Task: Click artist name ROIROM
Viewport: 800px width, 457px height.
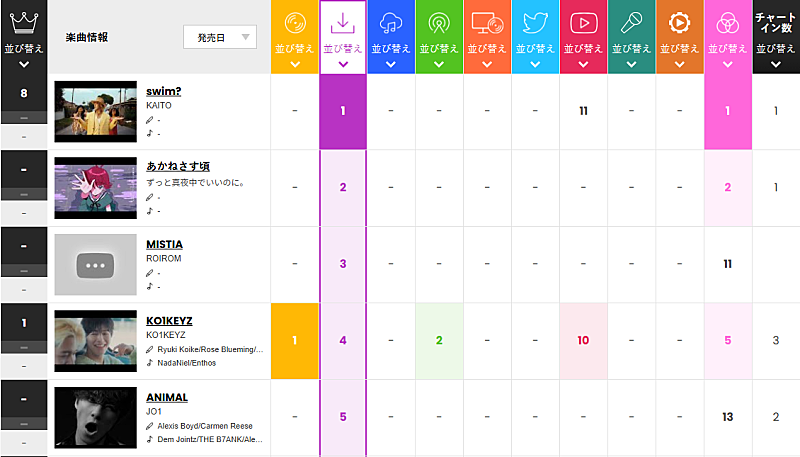Action: [x=164, y=259]
